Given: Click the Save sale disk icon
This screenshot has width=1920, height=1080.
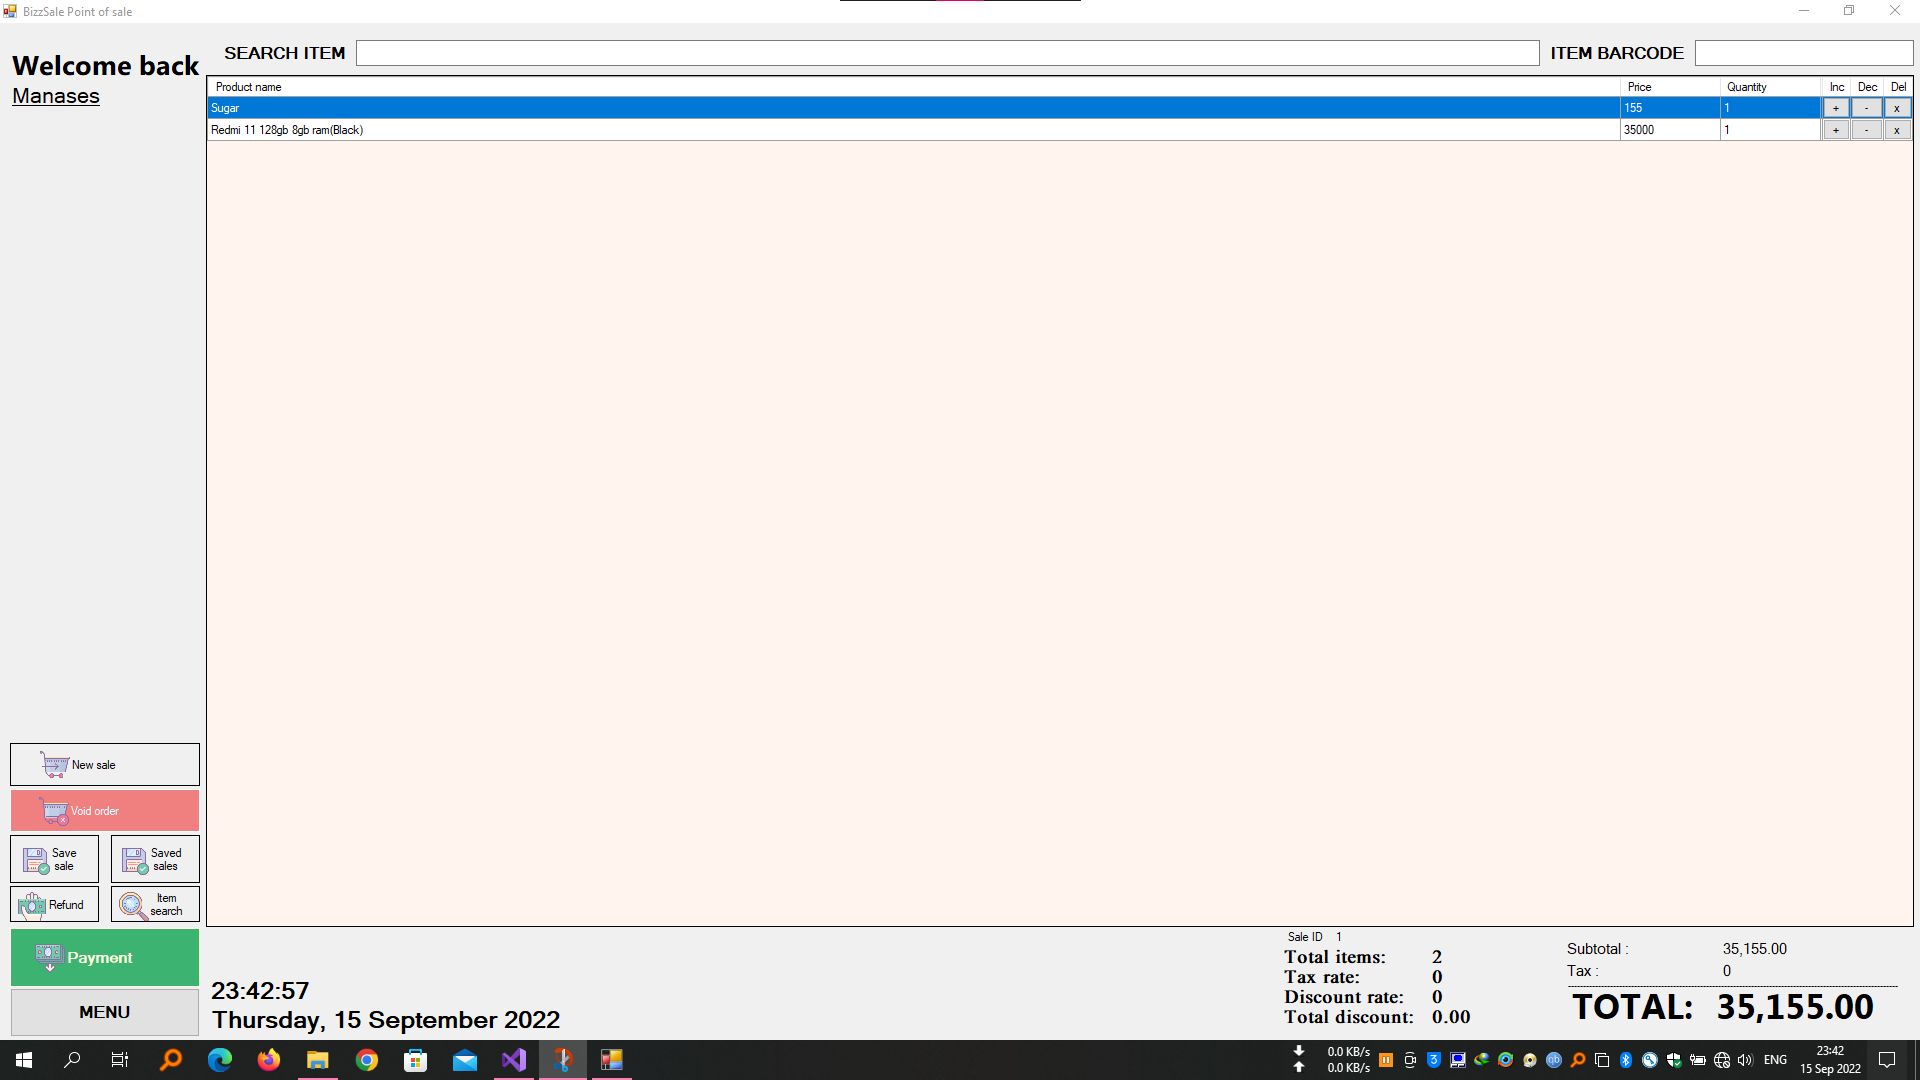Looking at the screenshot, I should 36,860.
